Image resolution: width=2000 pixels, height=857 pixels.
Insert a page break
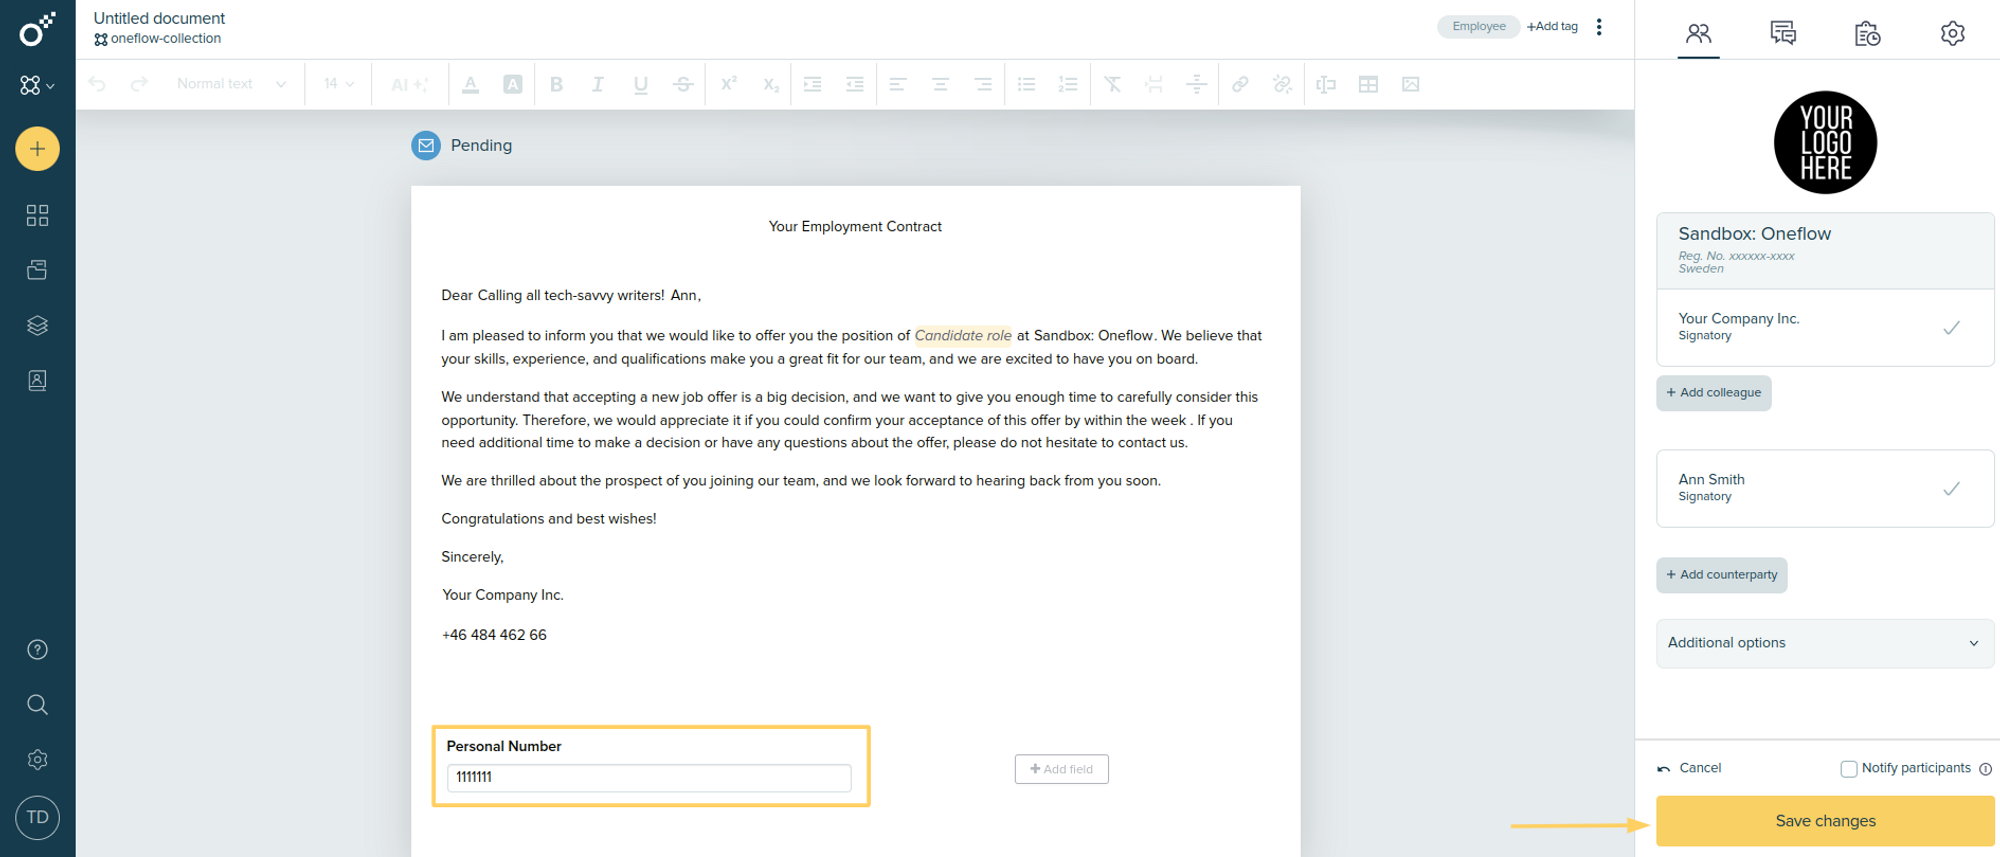coord(1154,84)
